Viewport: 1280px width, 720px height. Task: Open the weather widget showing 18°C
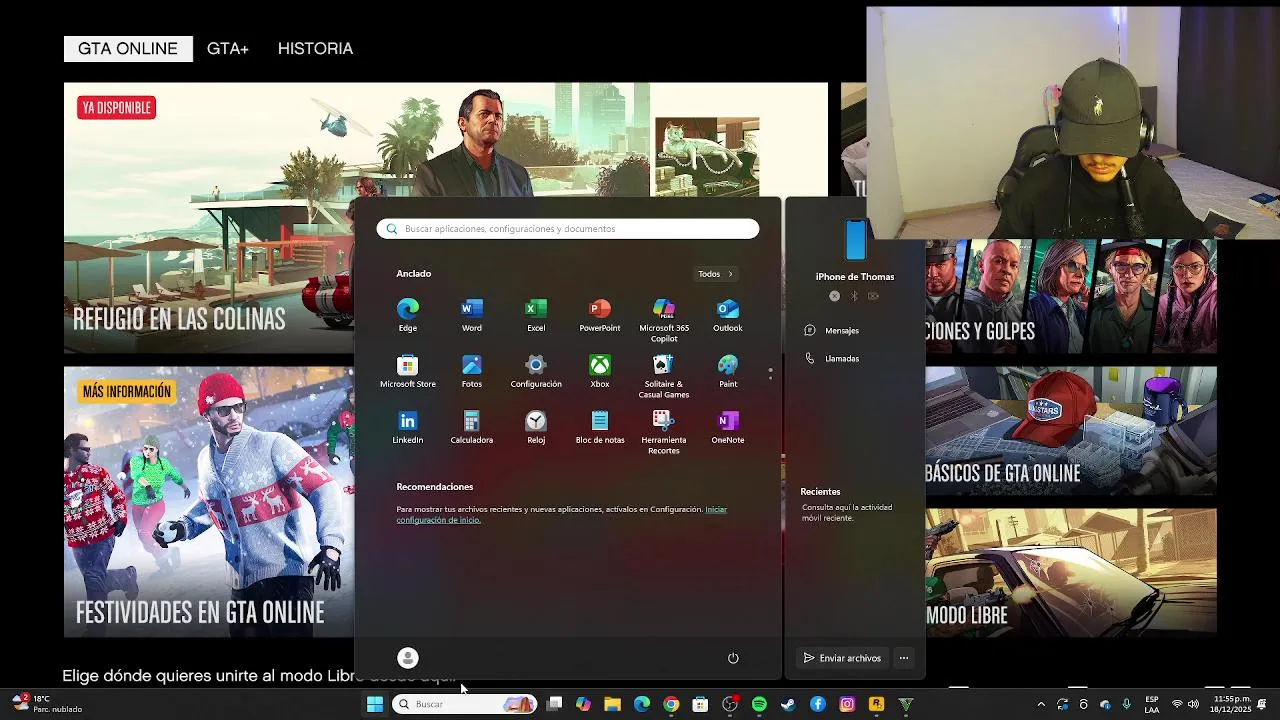pos(46,704)
